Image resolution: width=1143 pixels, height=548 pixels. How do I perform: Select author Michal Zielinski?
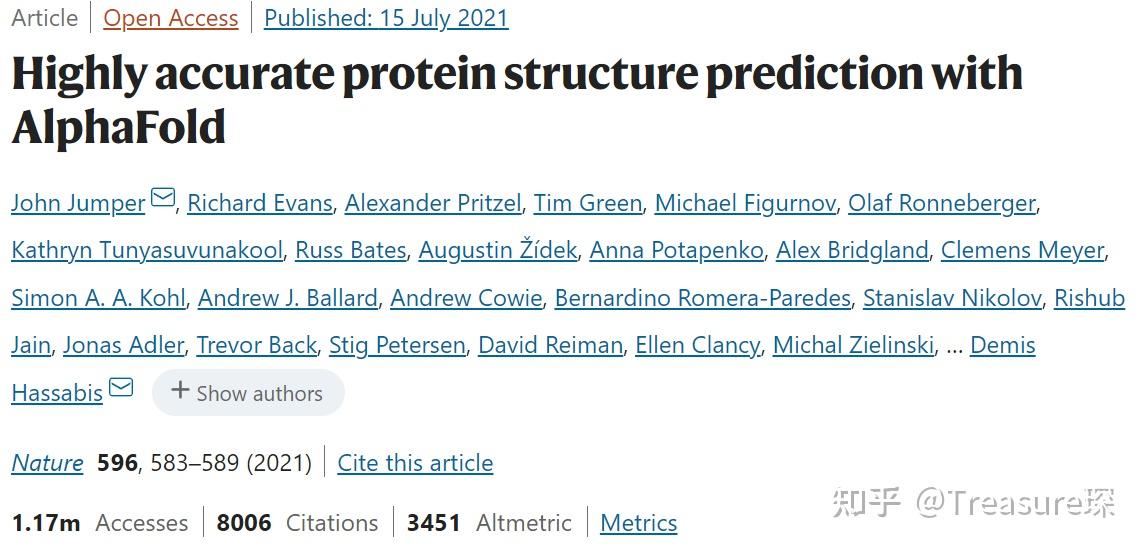pyautogui.click(x=853, y=345)
